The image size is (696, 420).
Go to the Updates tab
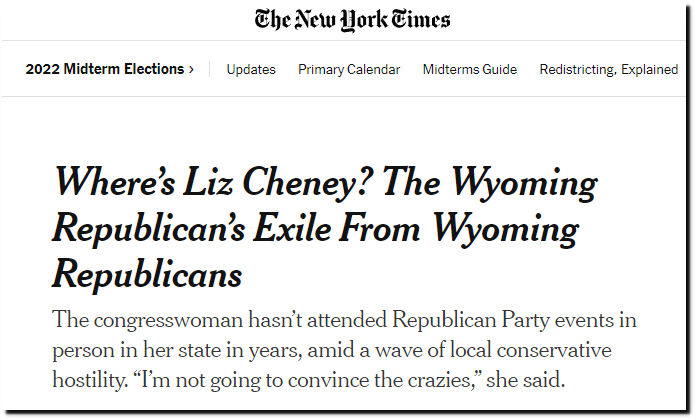(251, 70)
